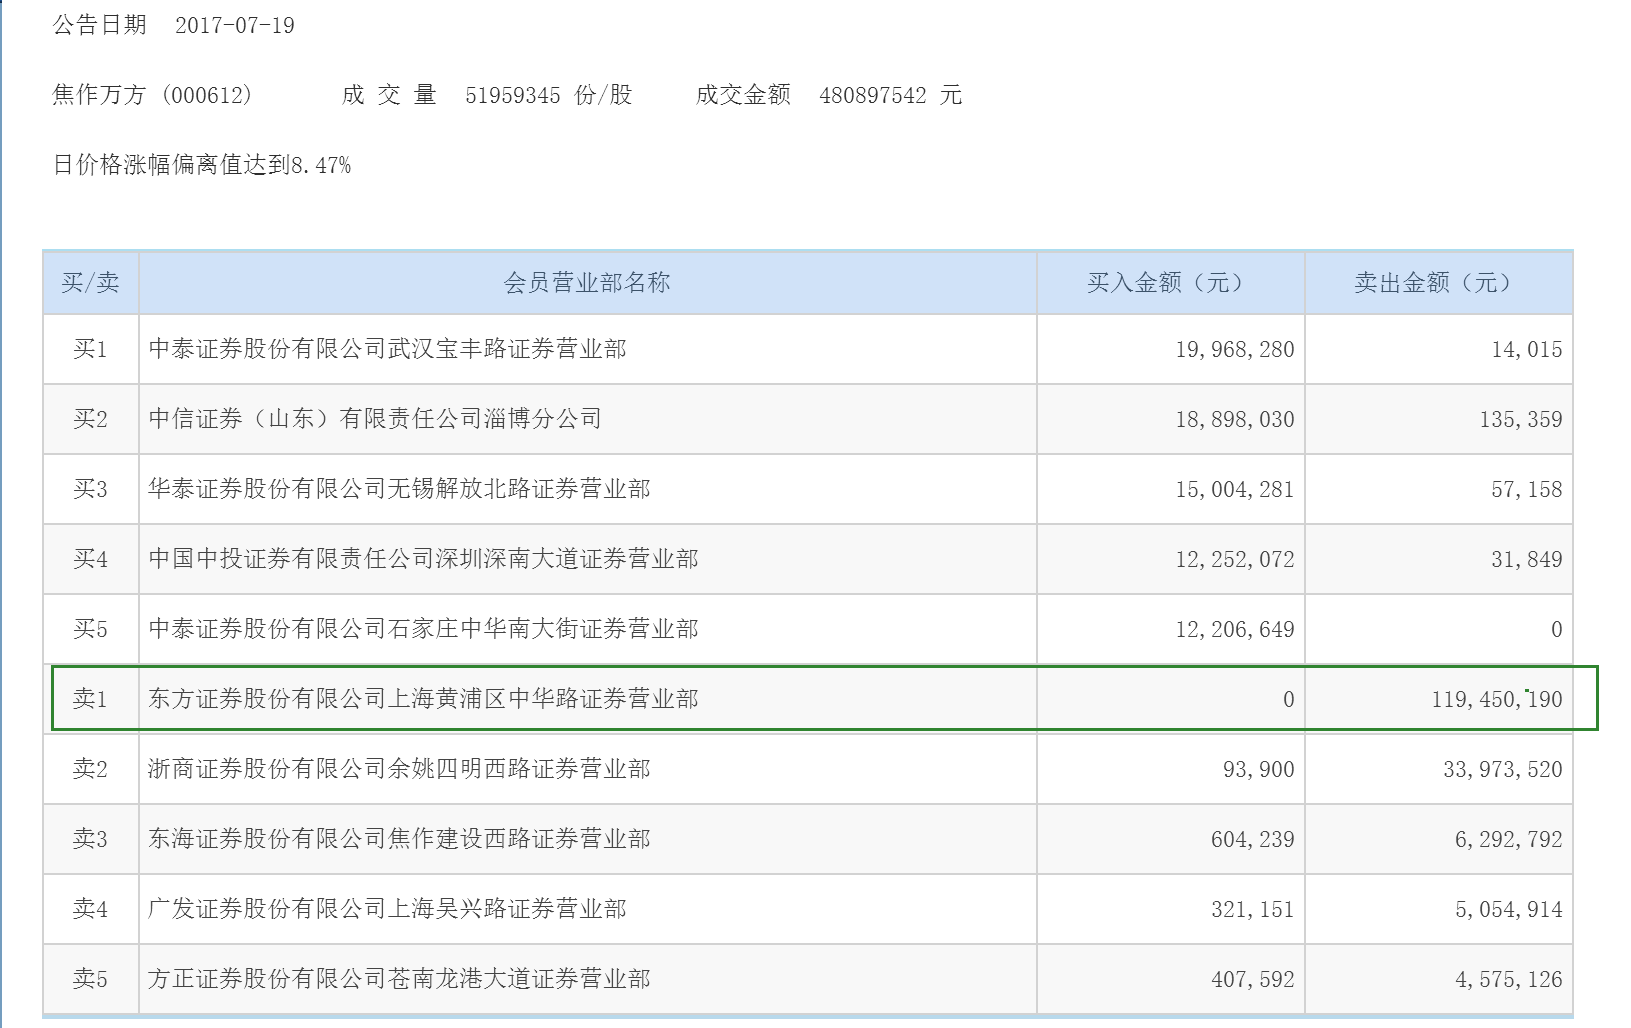This screenshot has width=1631, height=1028.
Task: Click the buy amount 604,239
Action: pos(1253,840)
